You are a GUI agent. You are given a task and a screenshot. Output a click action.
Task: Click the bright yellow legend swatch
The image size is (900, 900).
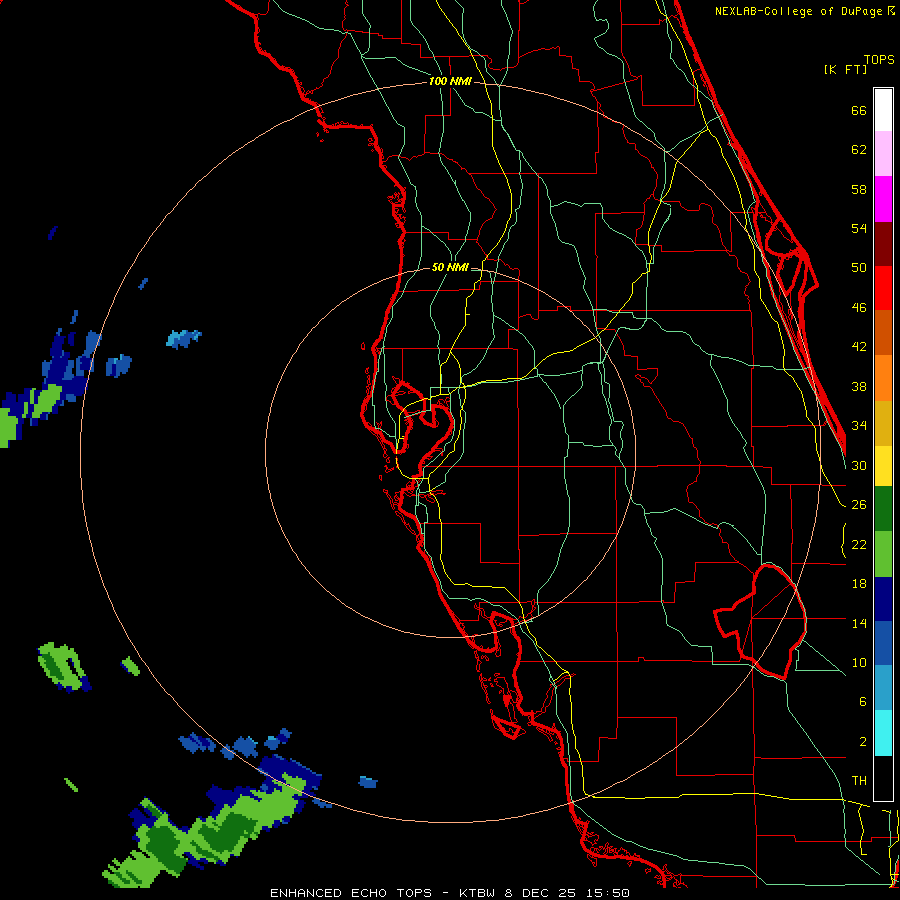click(883, 466)
